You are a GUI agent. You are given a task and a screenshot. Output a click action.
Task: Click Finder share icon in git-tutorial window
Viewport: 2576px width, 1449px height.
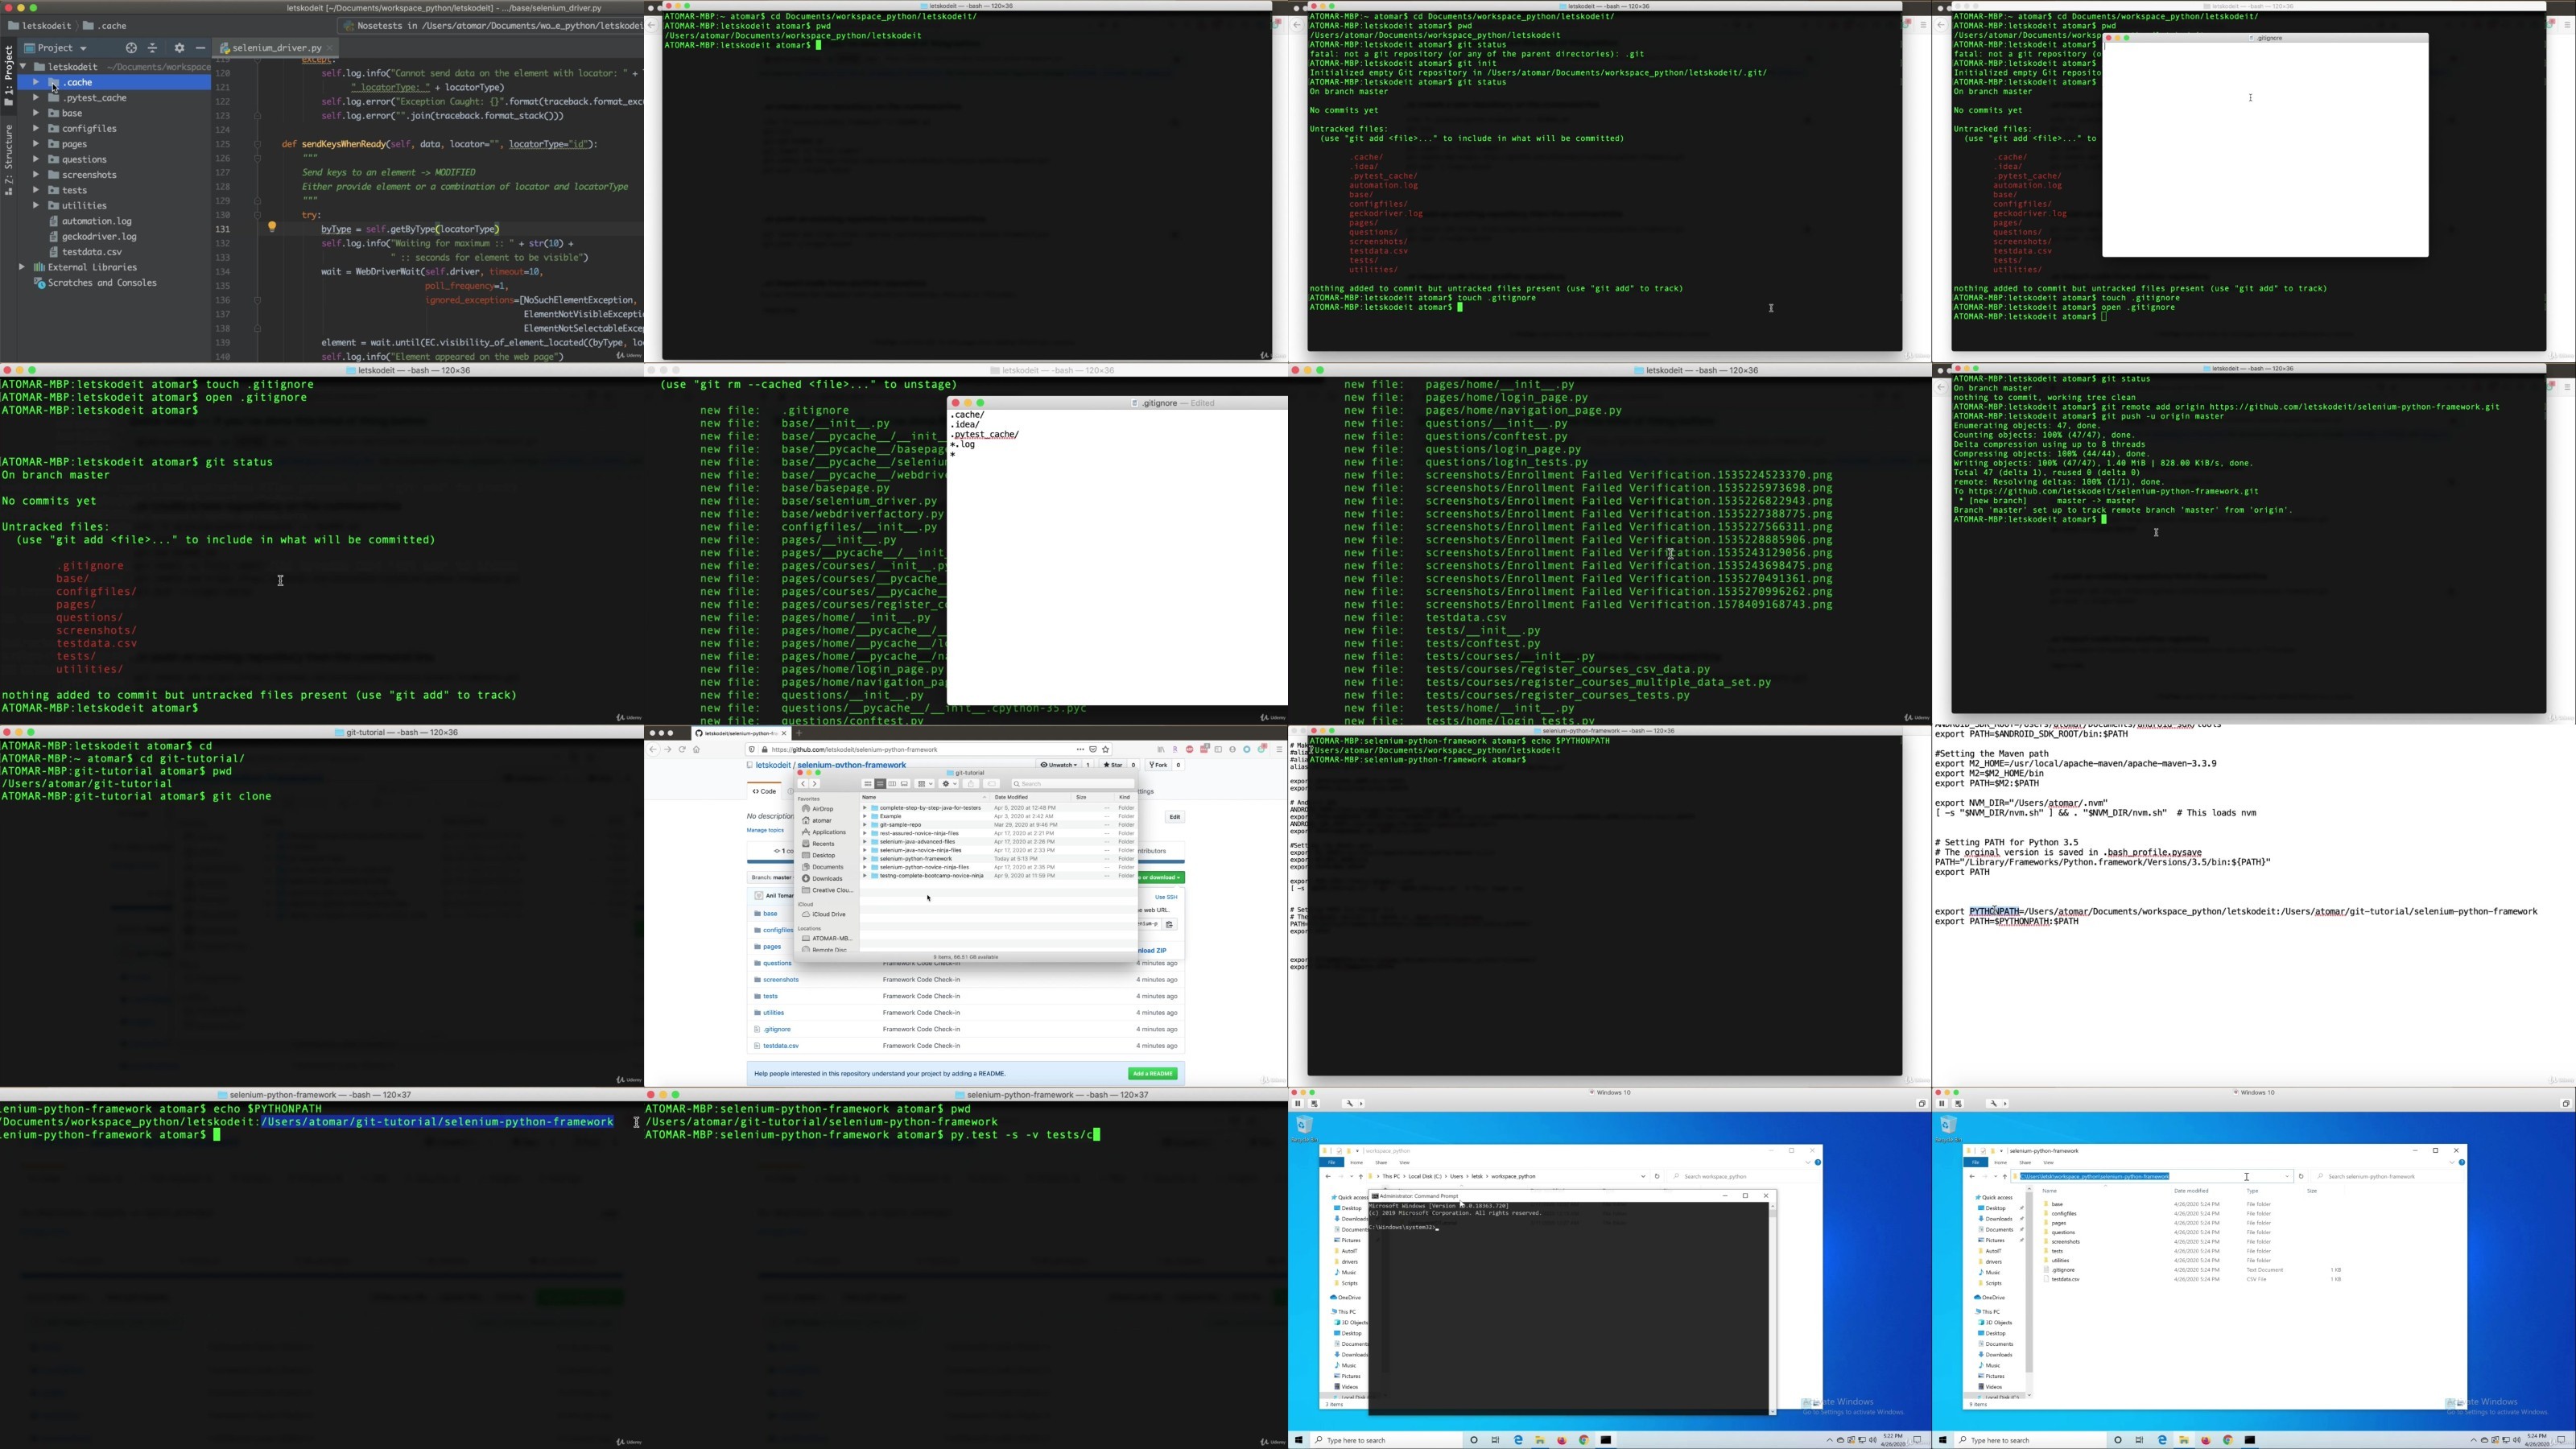click(x=971, y=784)
